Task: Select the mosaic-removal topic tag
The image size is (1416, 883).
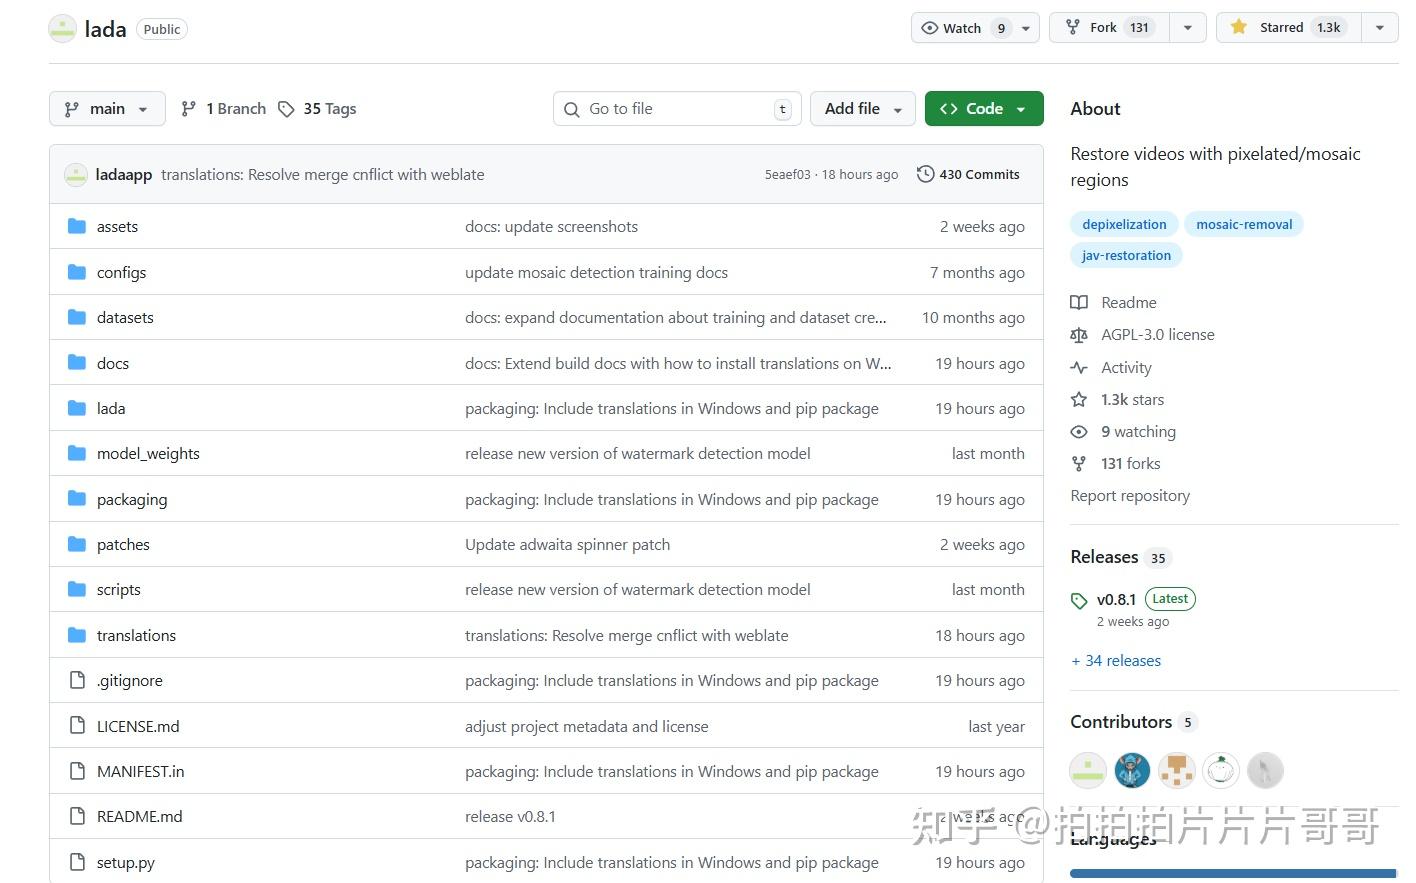Action: [x=1244, y=224]
